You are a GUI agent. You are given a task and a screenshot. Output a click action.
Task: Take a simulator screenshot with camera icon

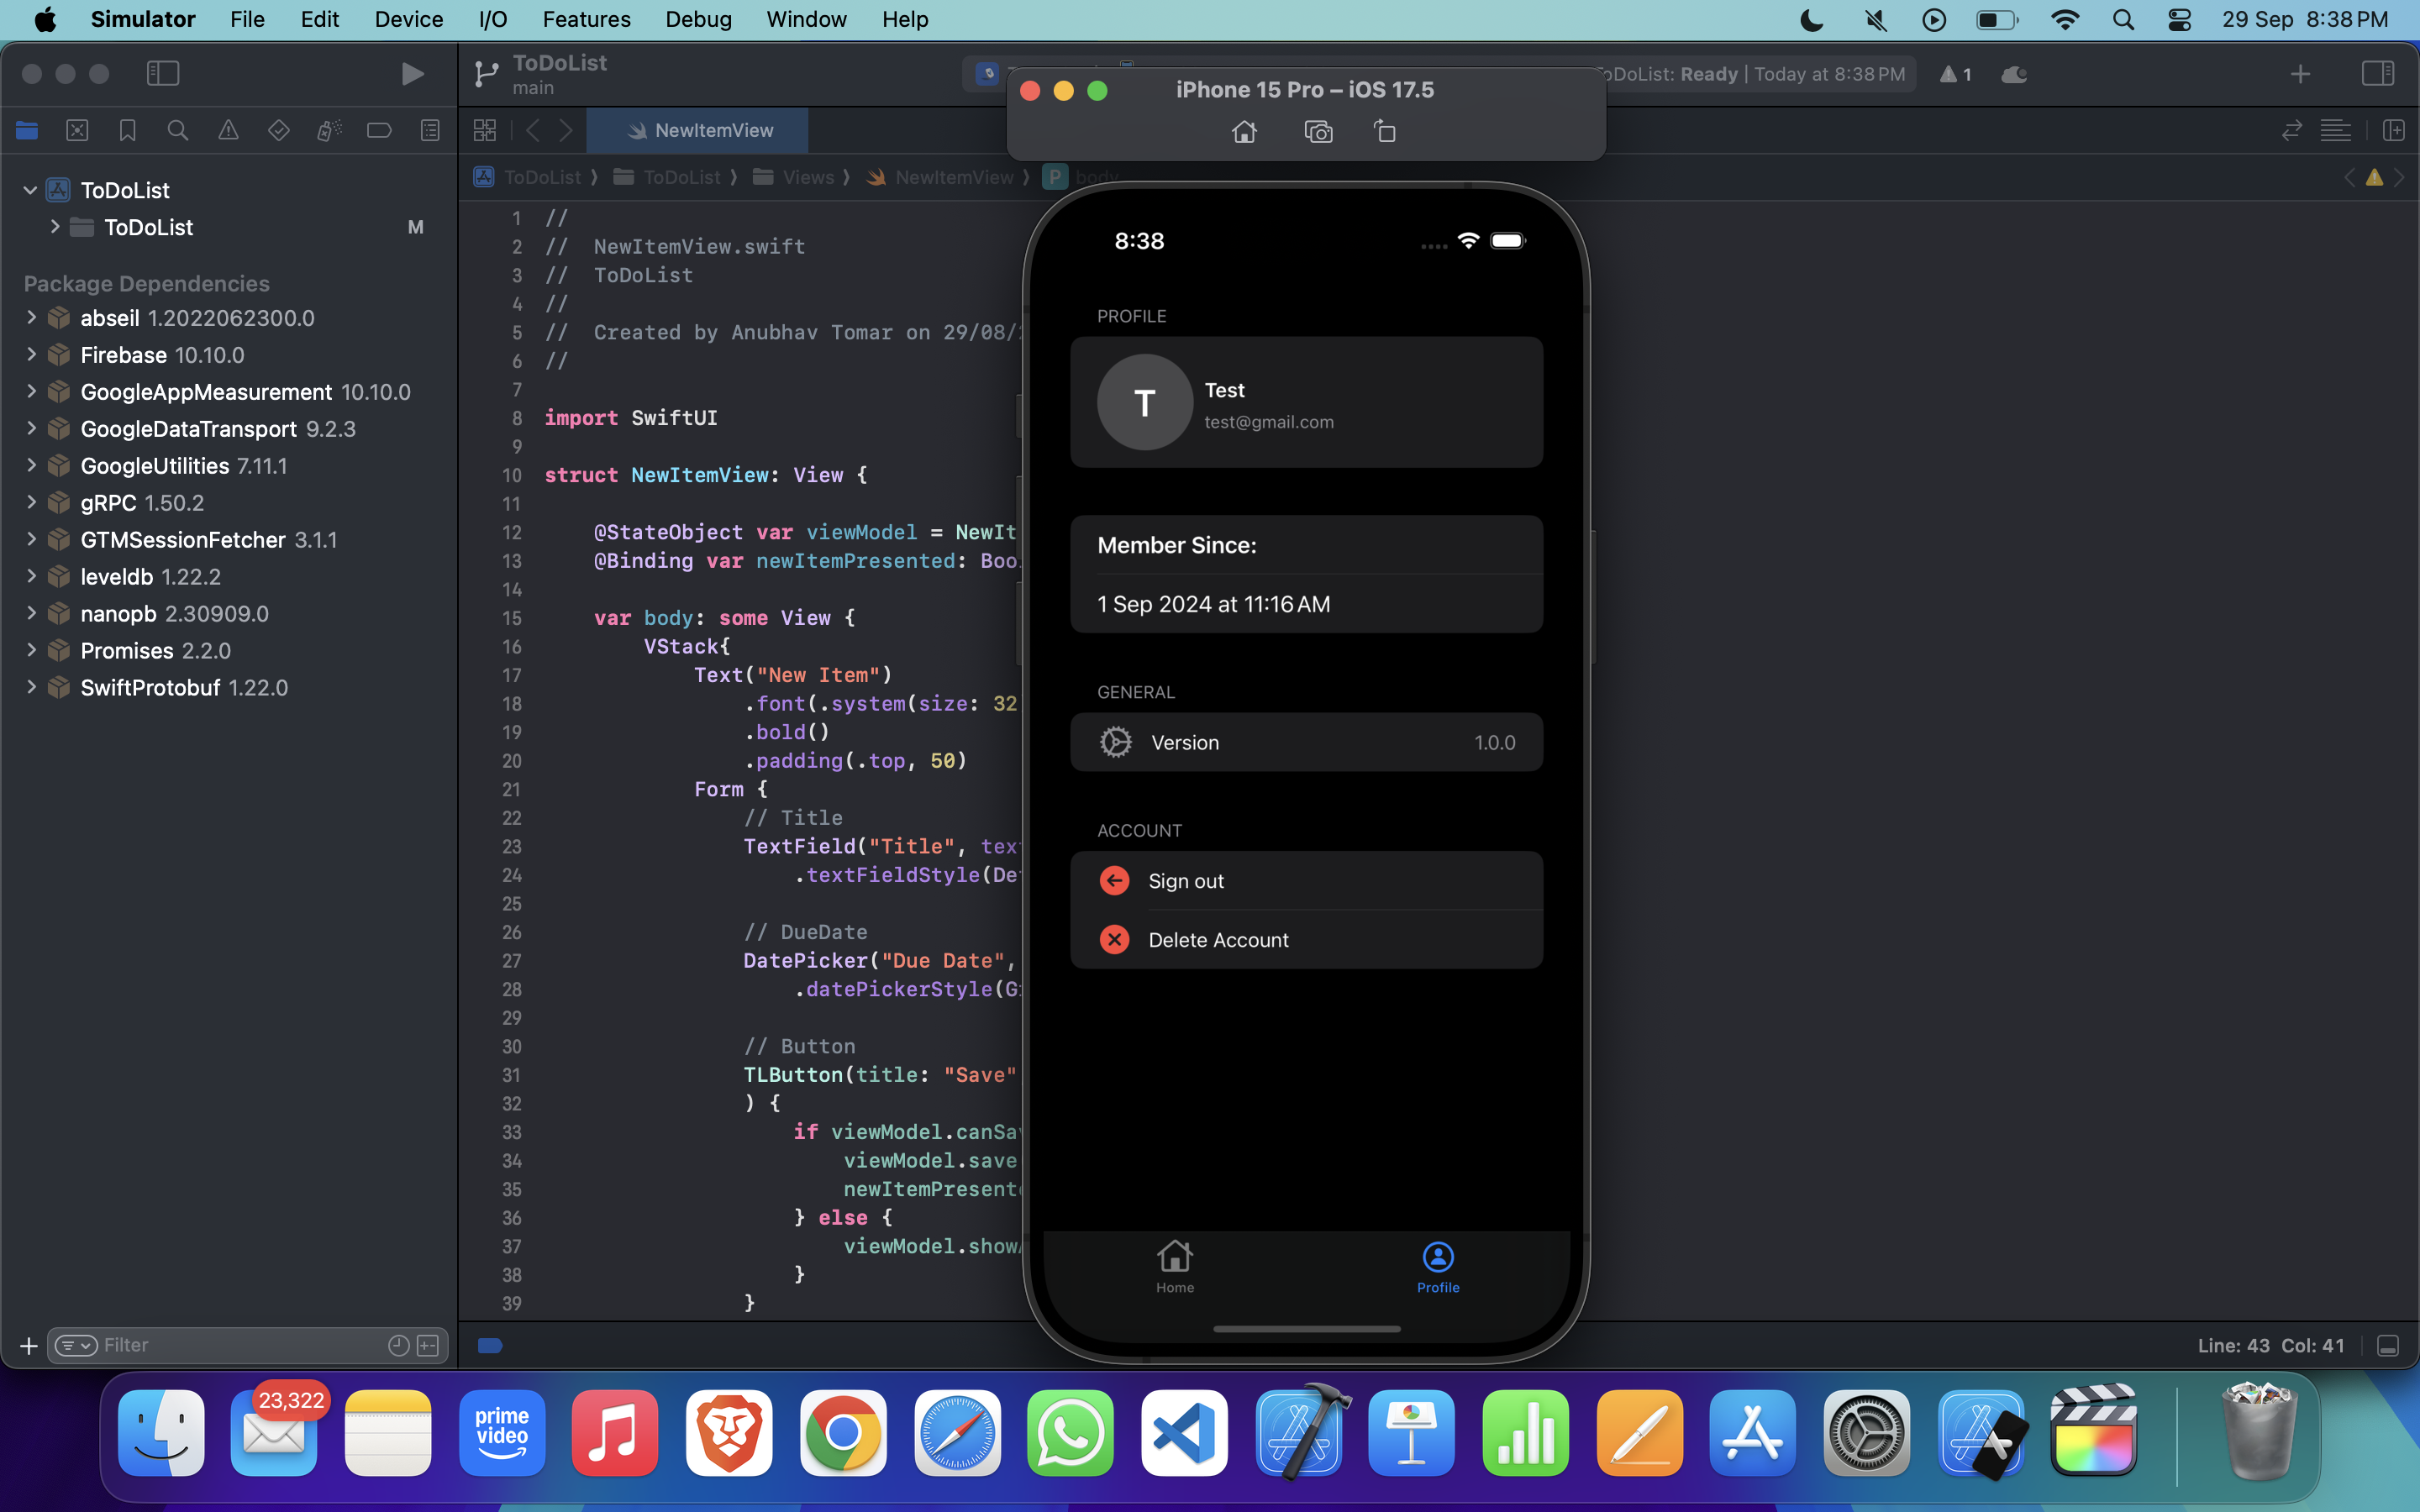click(x=1318, y=132)
